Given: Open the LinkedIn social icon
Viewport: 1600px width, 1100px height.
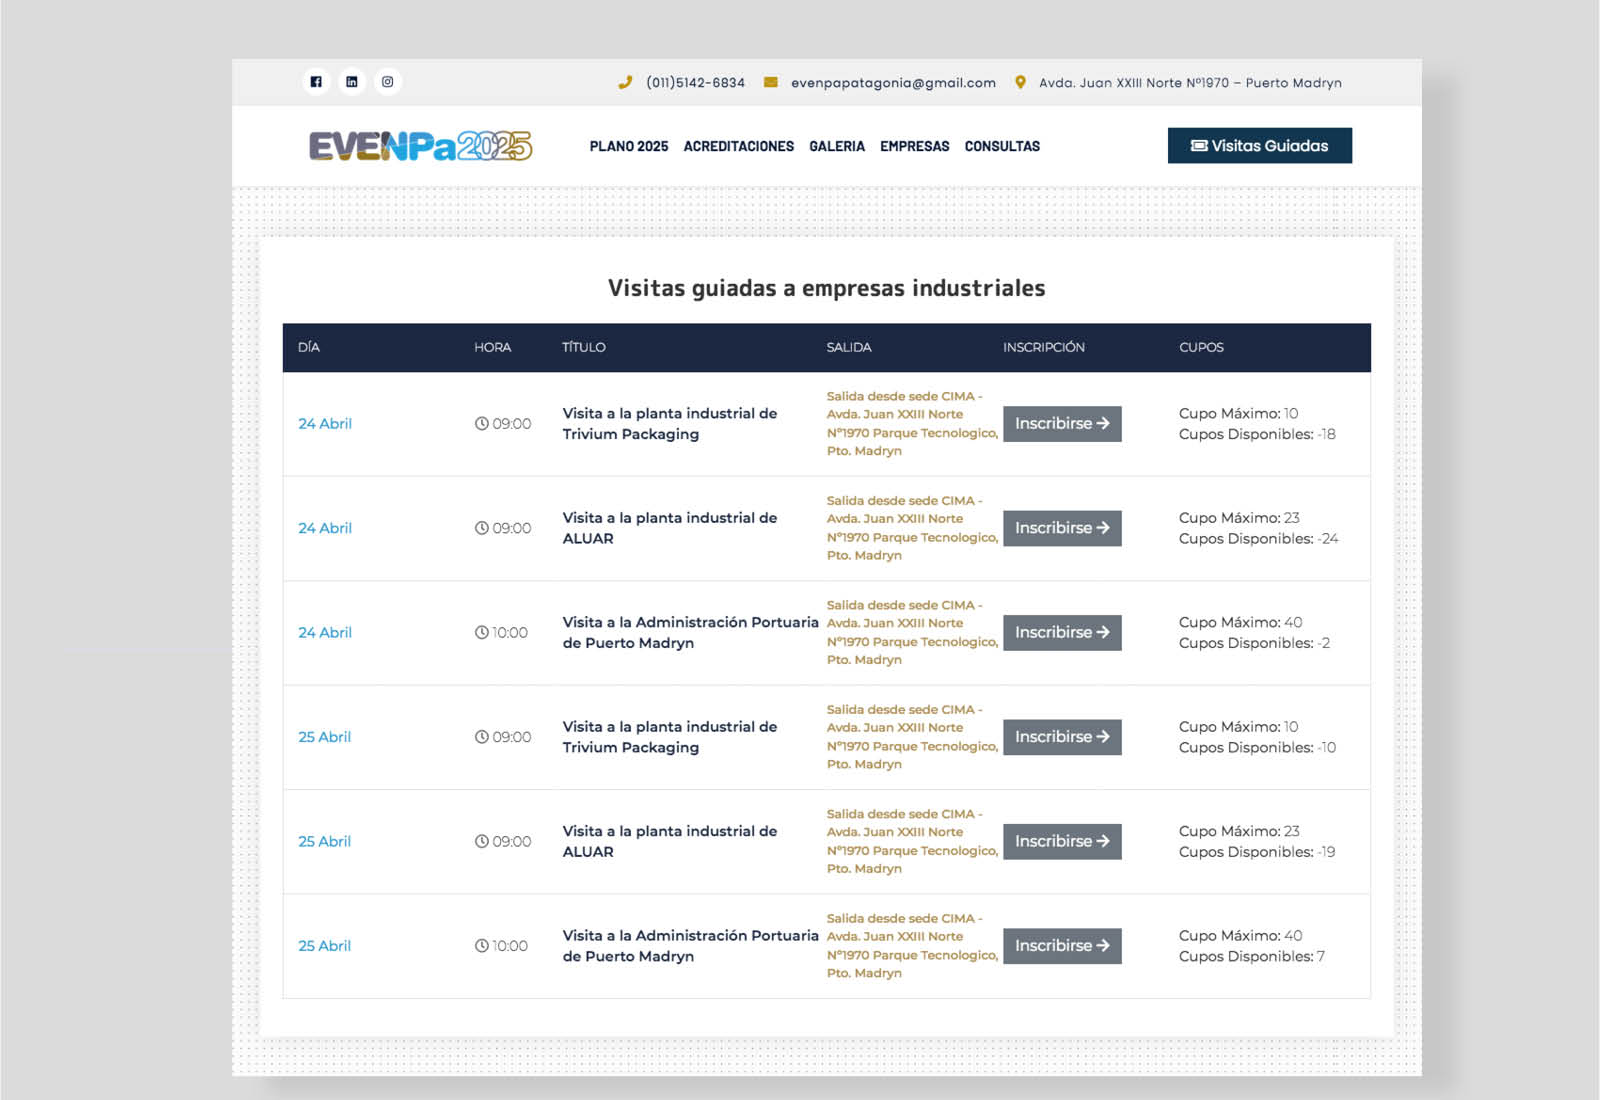Looking at the screenshot, I should 352,82.
